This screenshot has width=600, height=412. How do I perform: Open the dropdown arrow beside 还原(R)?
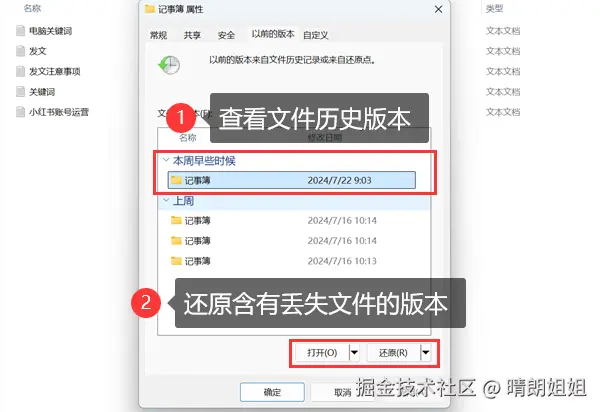point(426,352)
